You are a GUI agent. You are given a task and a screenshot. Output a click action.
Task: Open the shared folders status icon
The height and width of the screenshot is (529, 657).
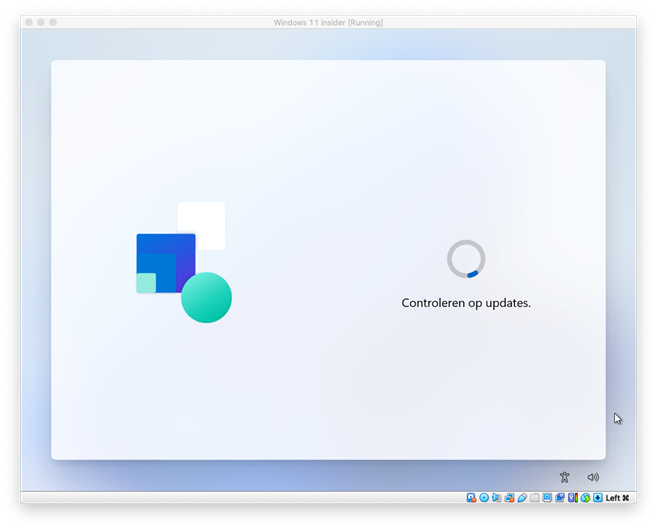535,498
